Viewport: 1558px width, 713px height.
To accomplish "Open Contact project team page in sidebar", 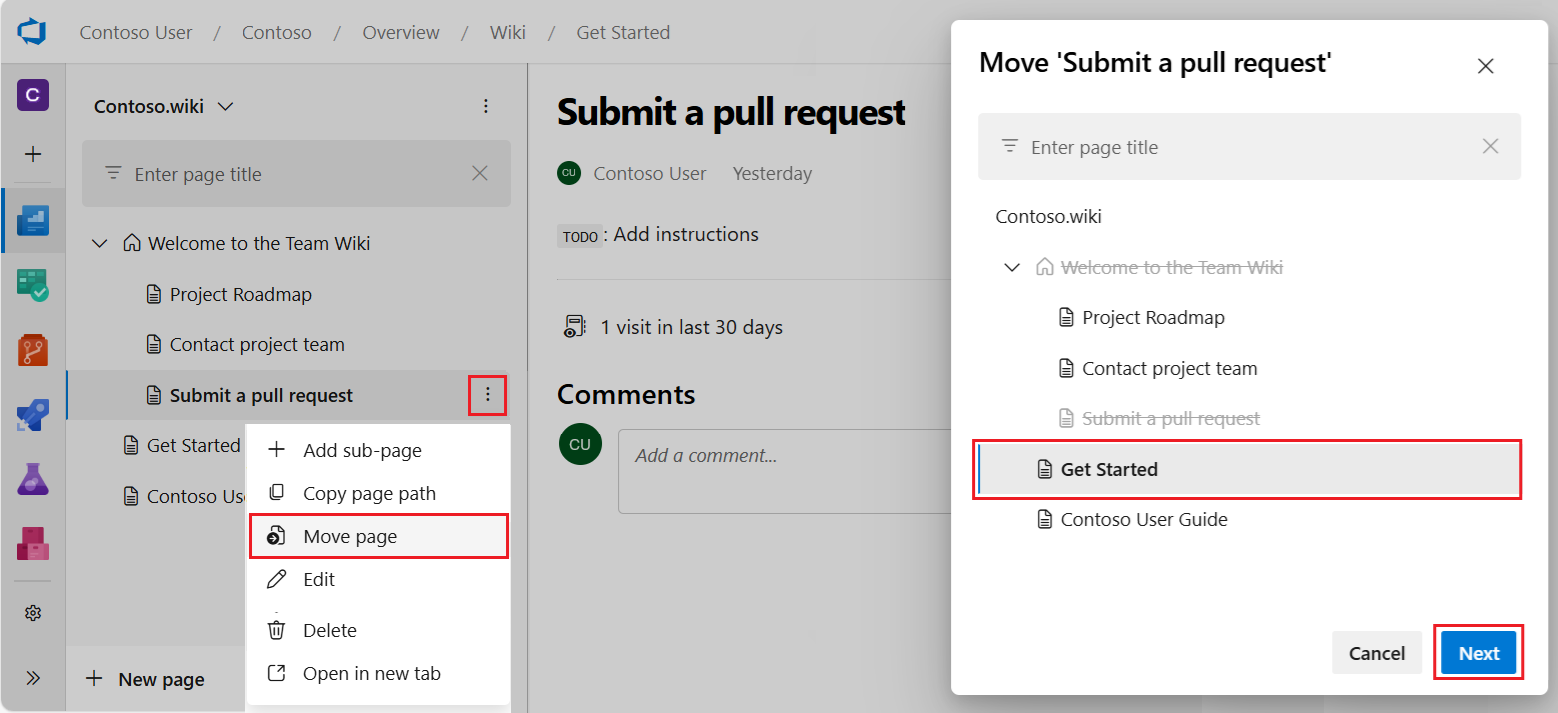I will (257, 344).
